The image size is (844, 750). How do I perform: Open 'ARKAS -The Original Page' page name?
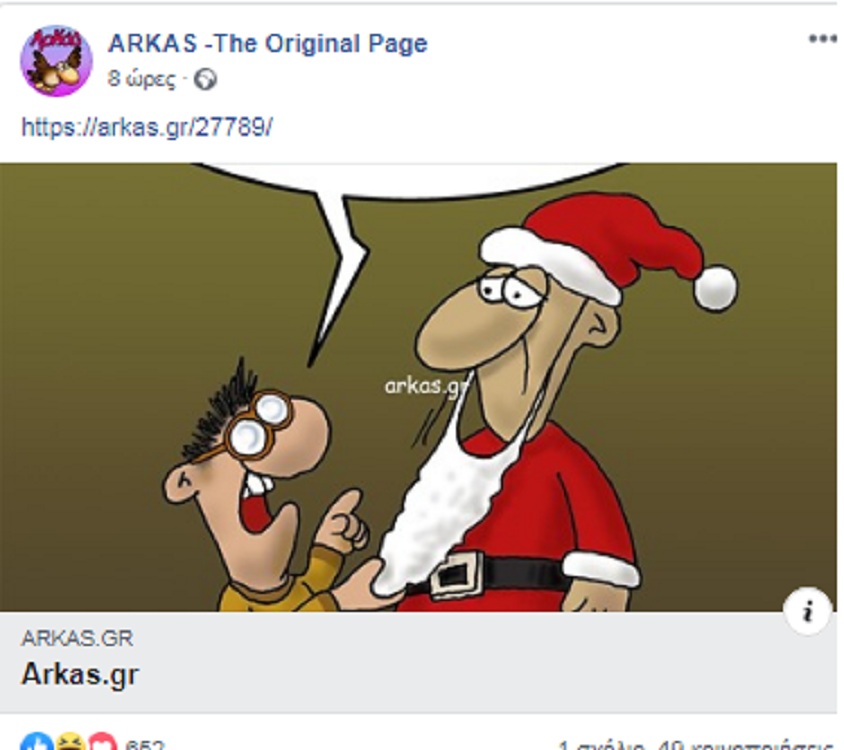(268, 44)
